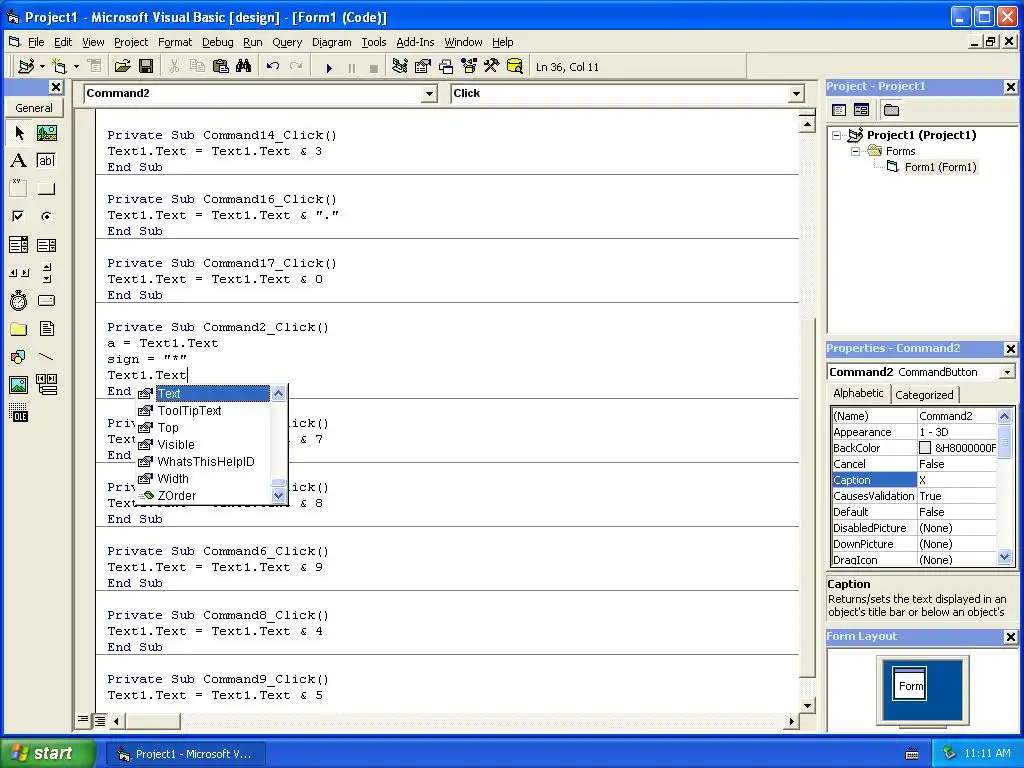Select the Label control (letter A)
1024x768 pixels.
pyautogui.click(x=19, y=161)
